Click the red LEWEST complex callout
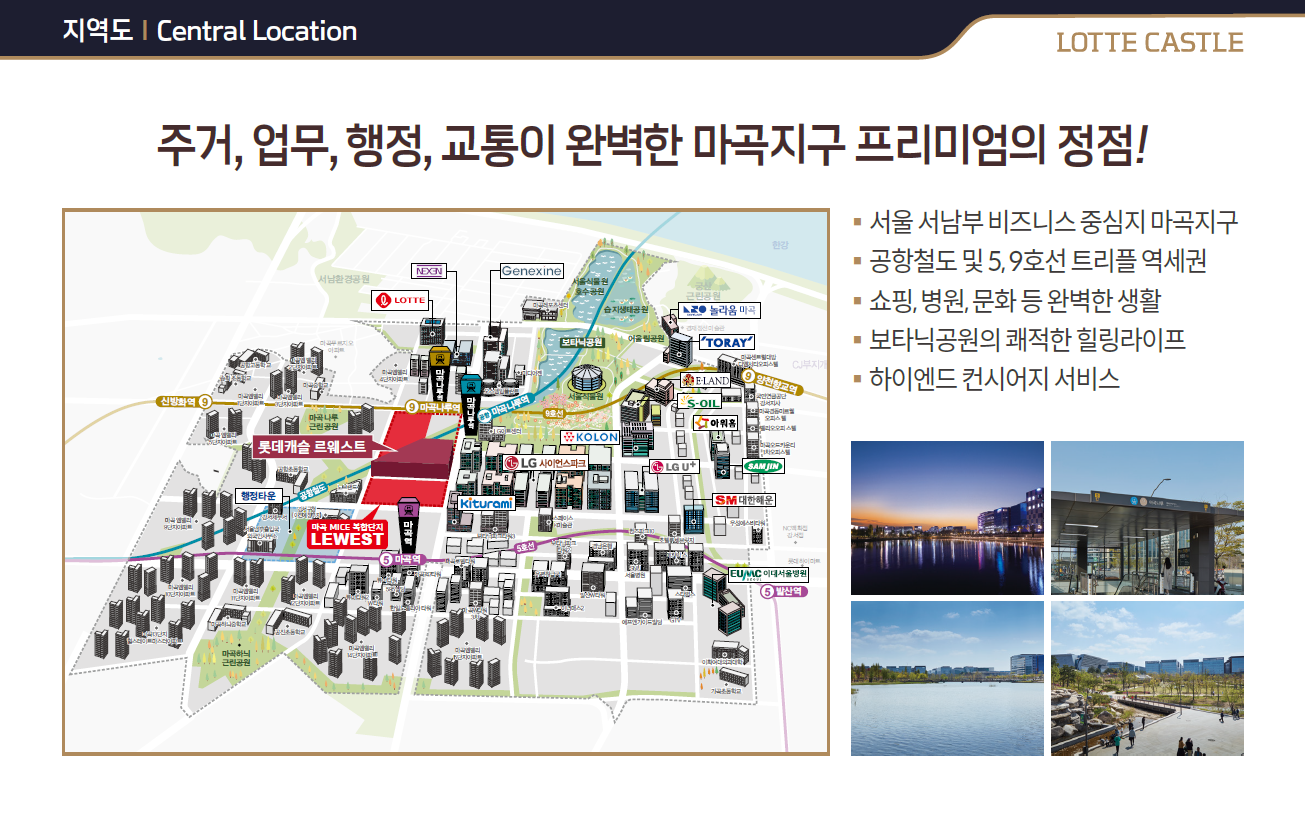The image size is (1305, 819). (x=347, y=534)
